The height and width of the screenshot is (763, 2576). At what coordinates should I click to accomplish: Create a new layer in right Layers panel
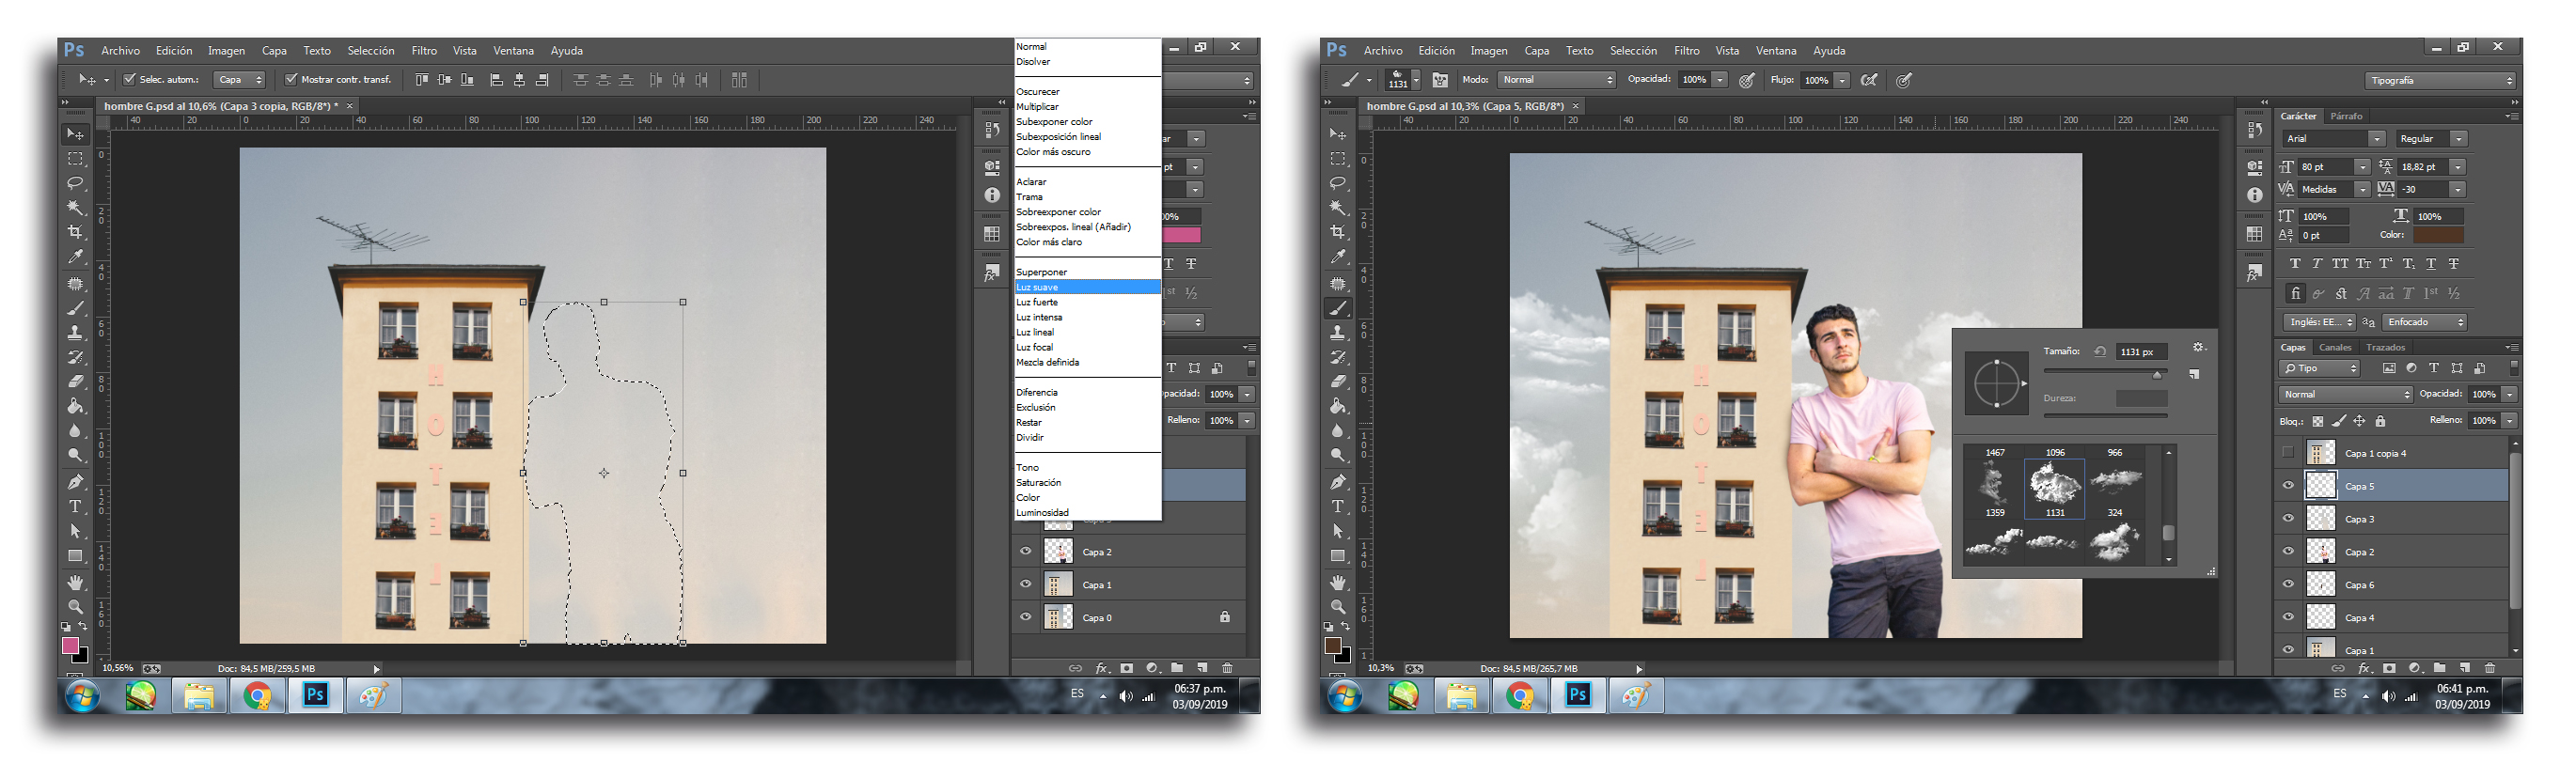(x=2465, y=668)
